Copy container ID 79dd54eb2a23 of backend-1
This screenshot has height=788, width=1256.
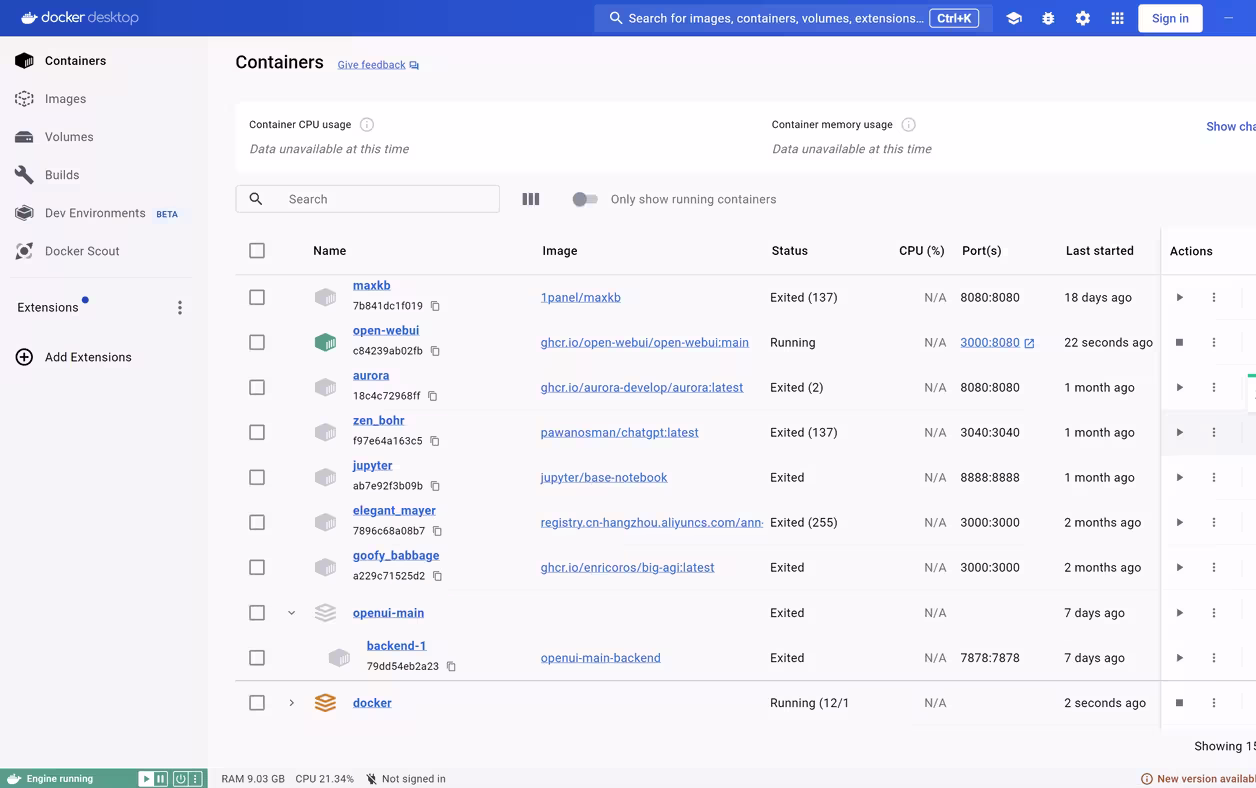[x=451, y=666]
